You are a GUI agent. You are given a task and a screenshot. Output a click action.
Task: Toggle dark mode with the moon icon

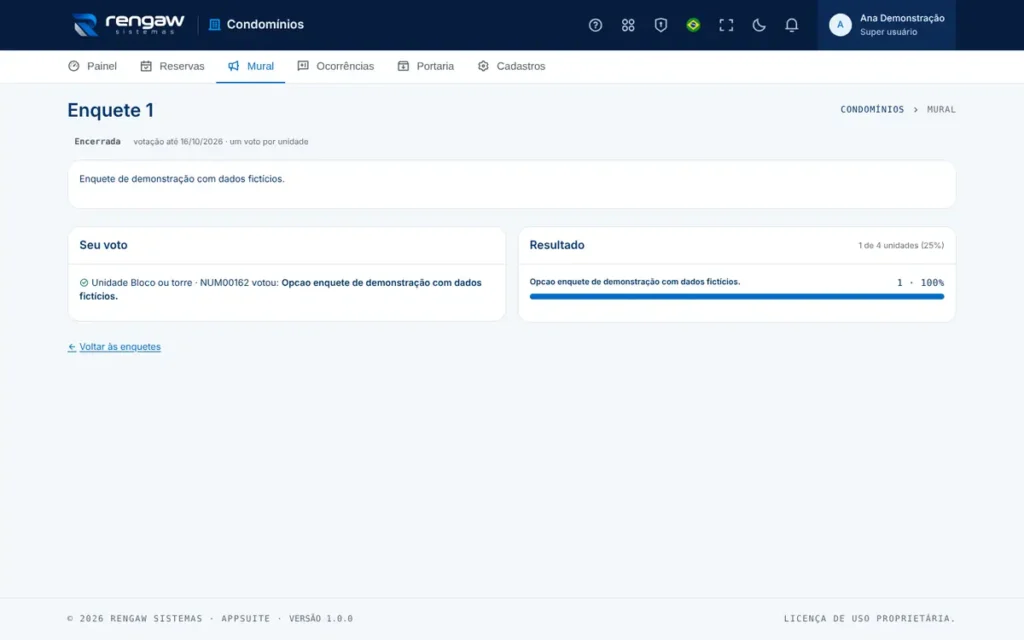(x=758, y=25)
